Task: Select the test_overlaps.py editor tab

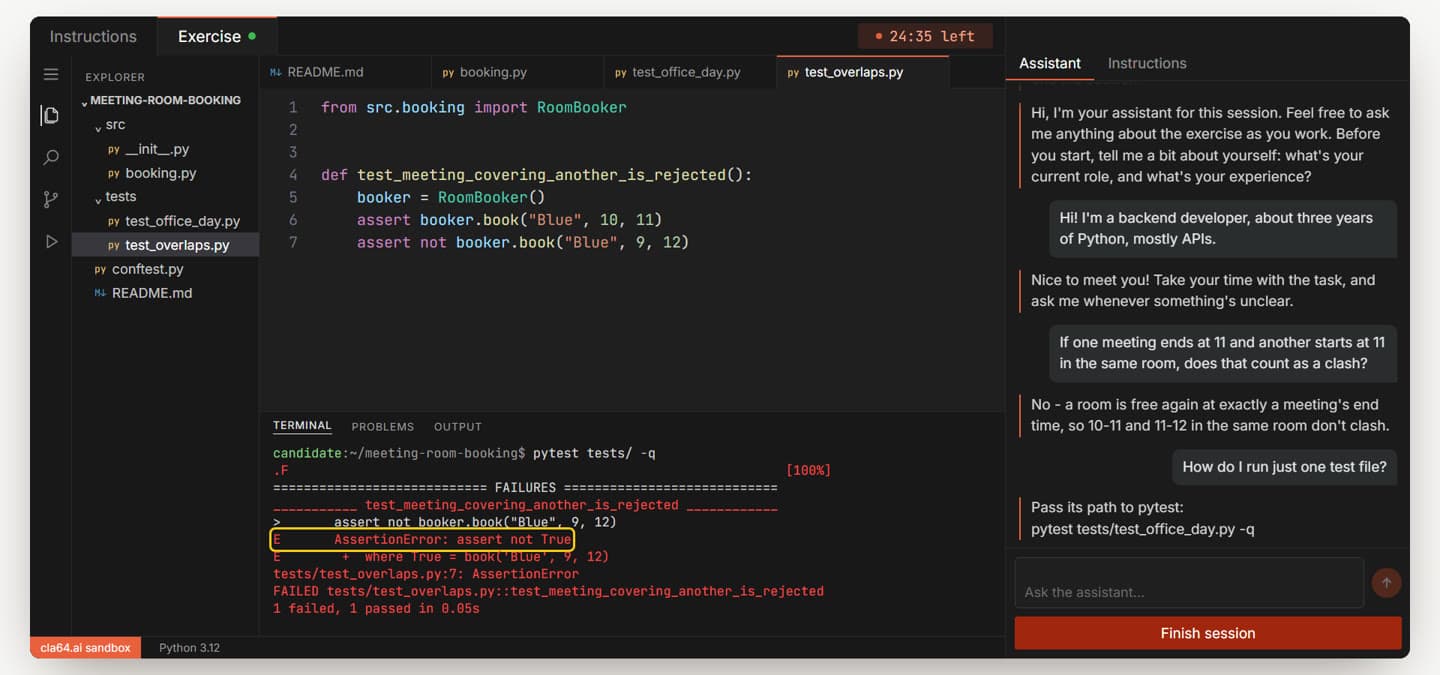Action: coord(862,72)
